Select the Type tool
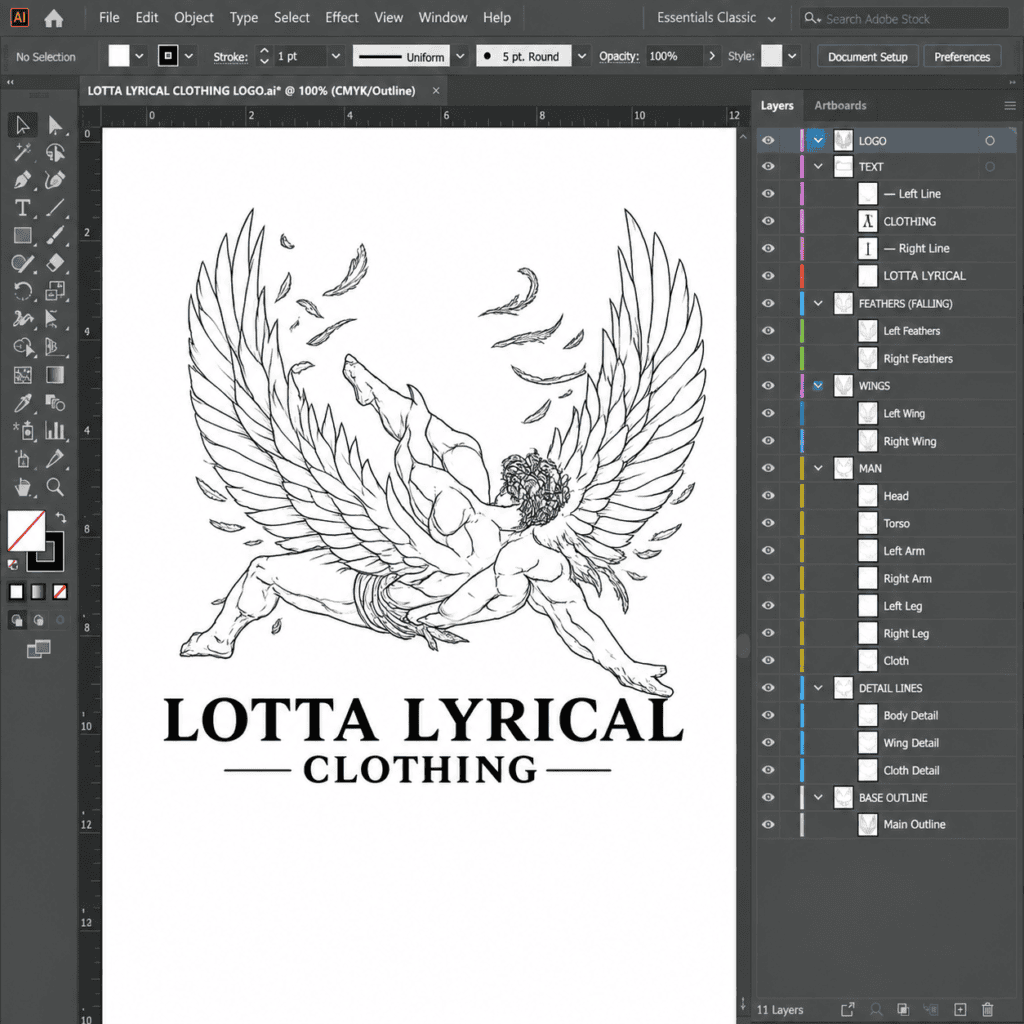 click(x=22, y=208)
